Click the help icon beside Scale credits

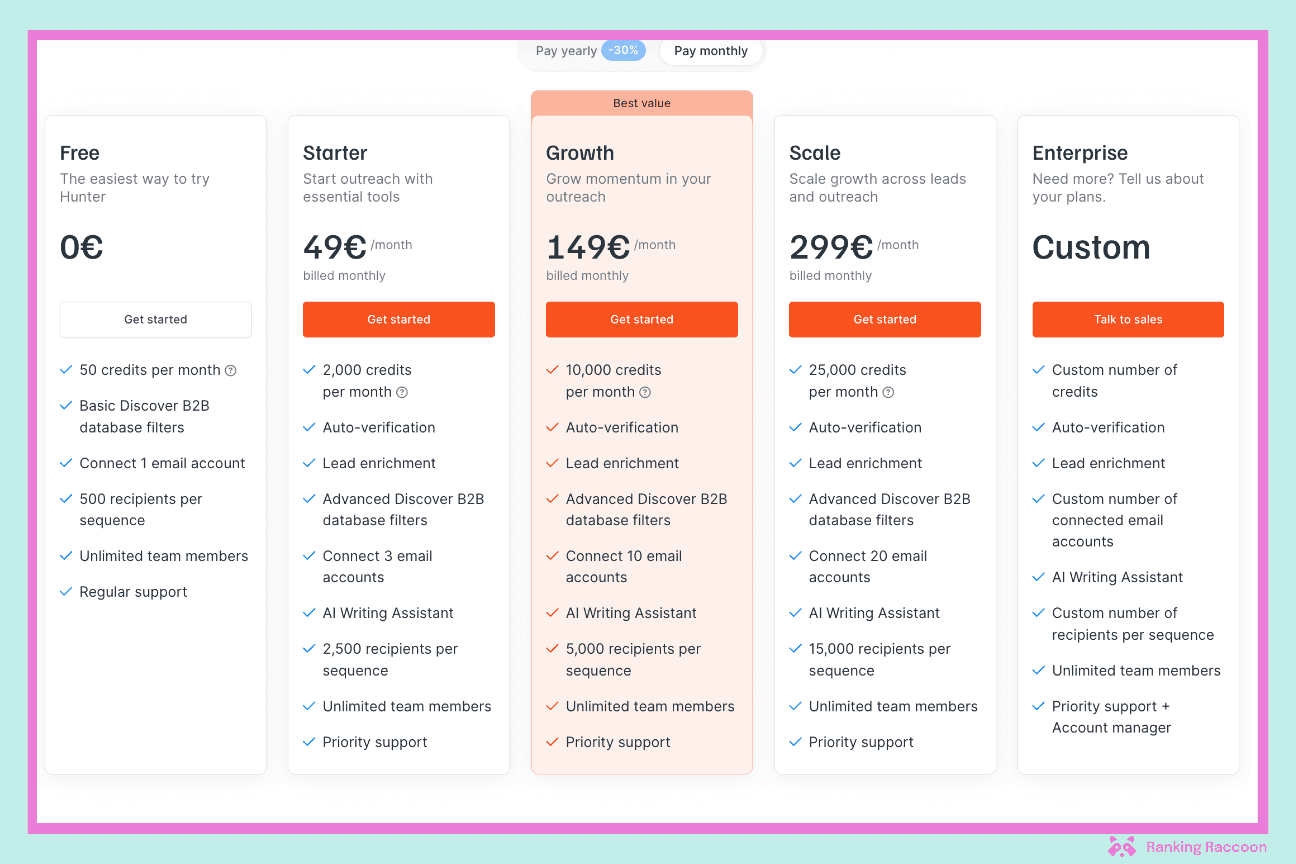click(x=888, y=393)
